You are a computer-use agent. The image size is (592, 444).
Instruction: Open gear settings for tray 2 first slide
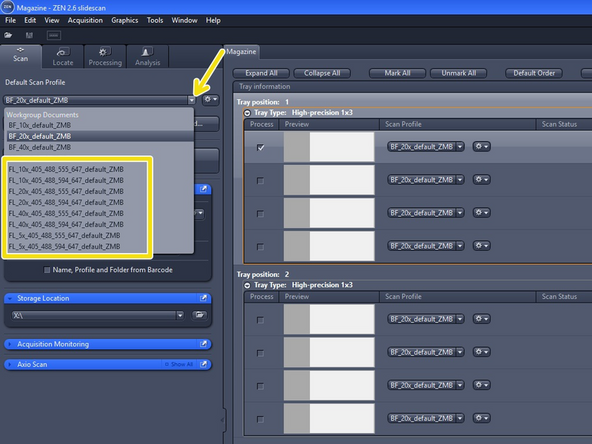pyautogui.click(x=481, y=319)
